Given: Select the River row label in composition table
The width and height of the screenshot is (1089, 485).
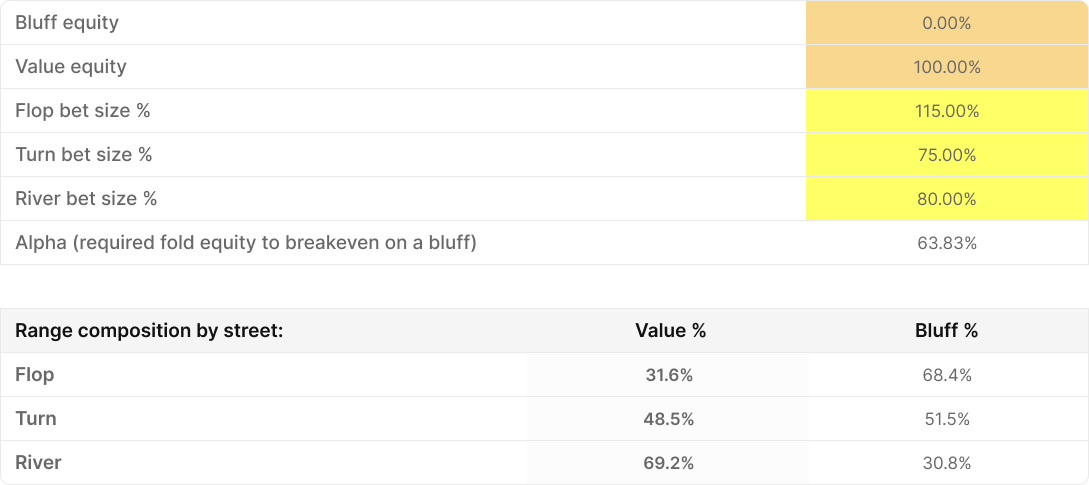Looking at the screenshot, I should tap(38, 463).
